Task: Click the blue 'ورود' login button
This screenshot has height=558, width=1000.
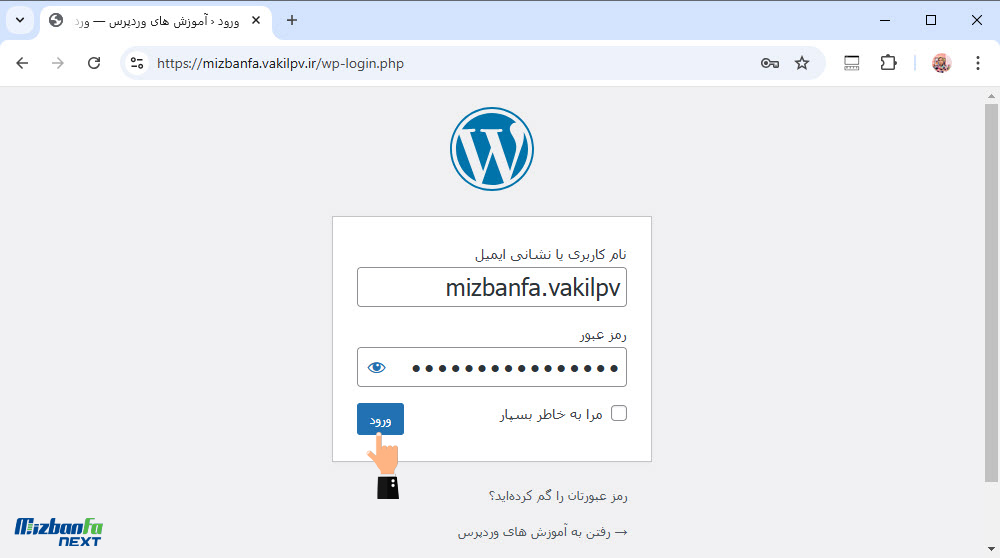Action: click(380, 419)
